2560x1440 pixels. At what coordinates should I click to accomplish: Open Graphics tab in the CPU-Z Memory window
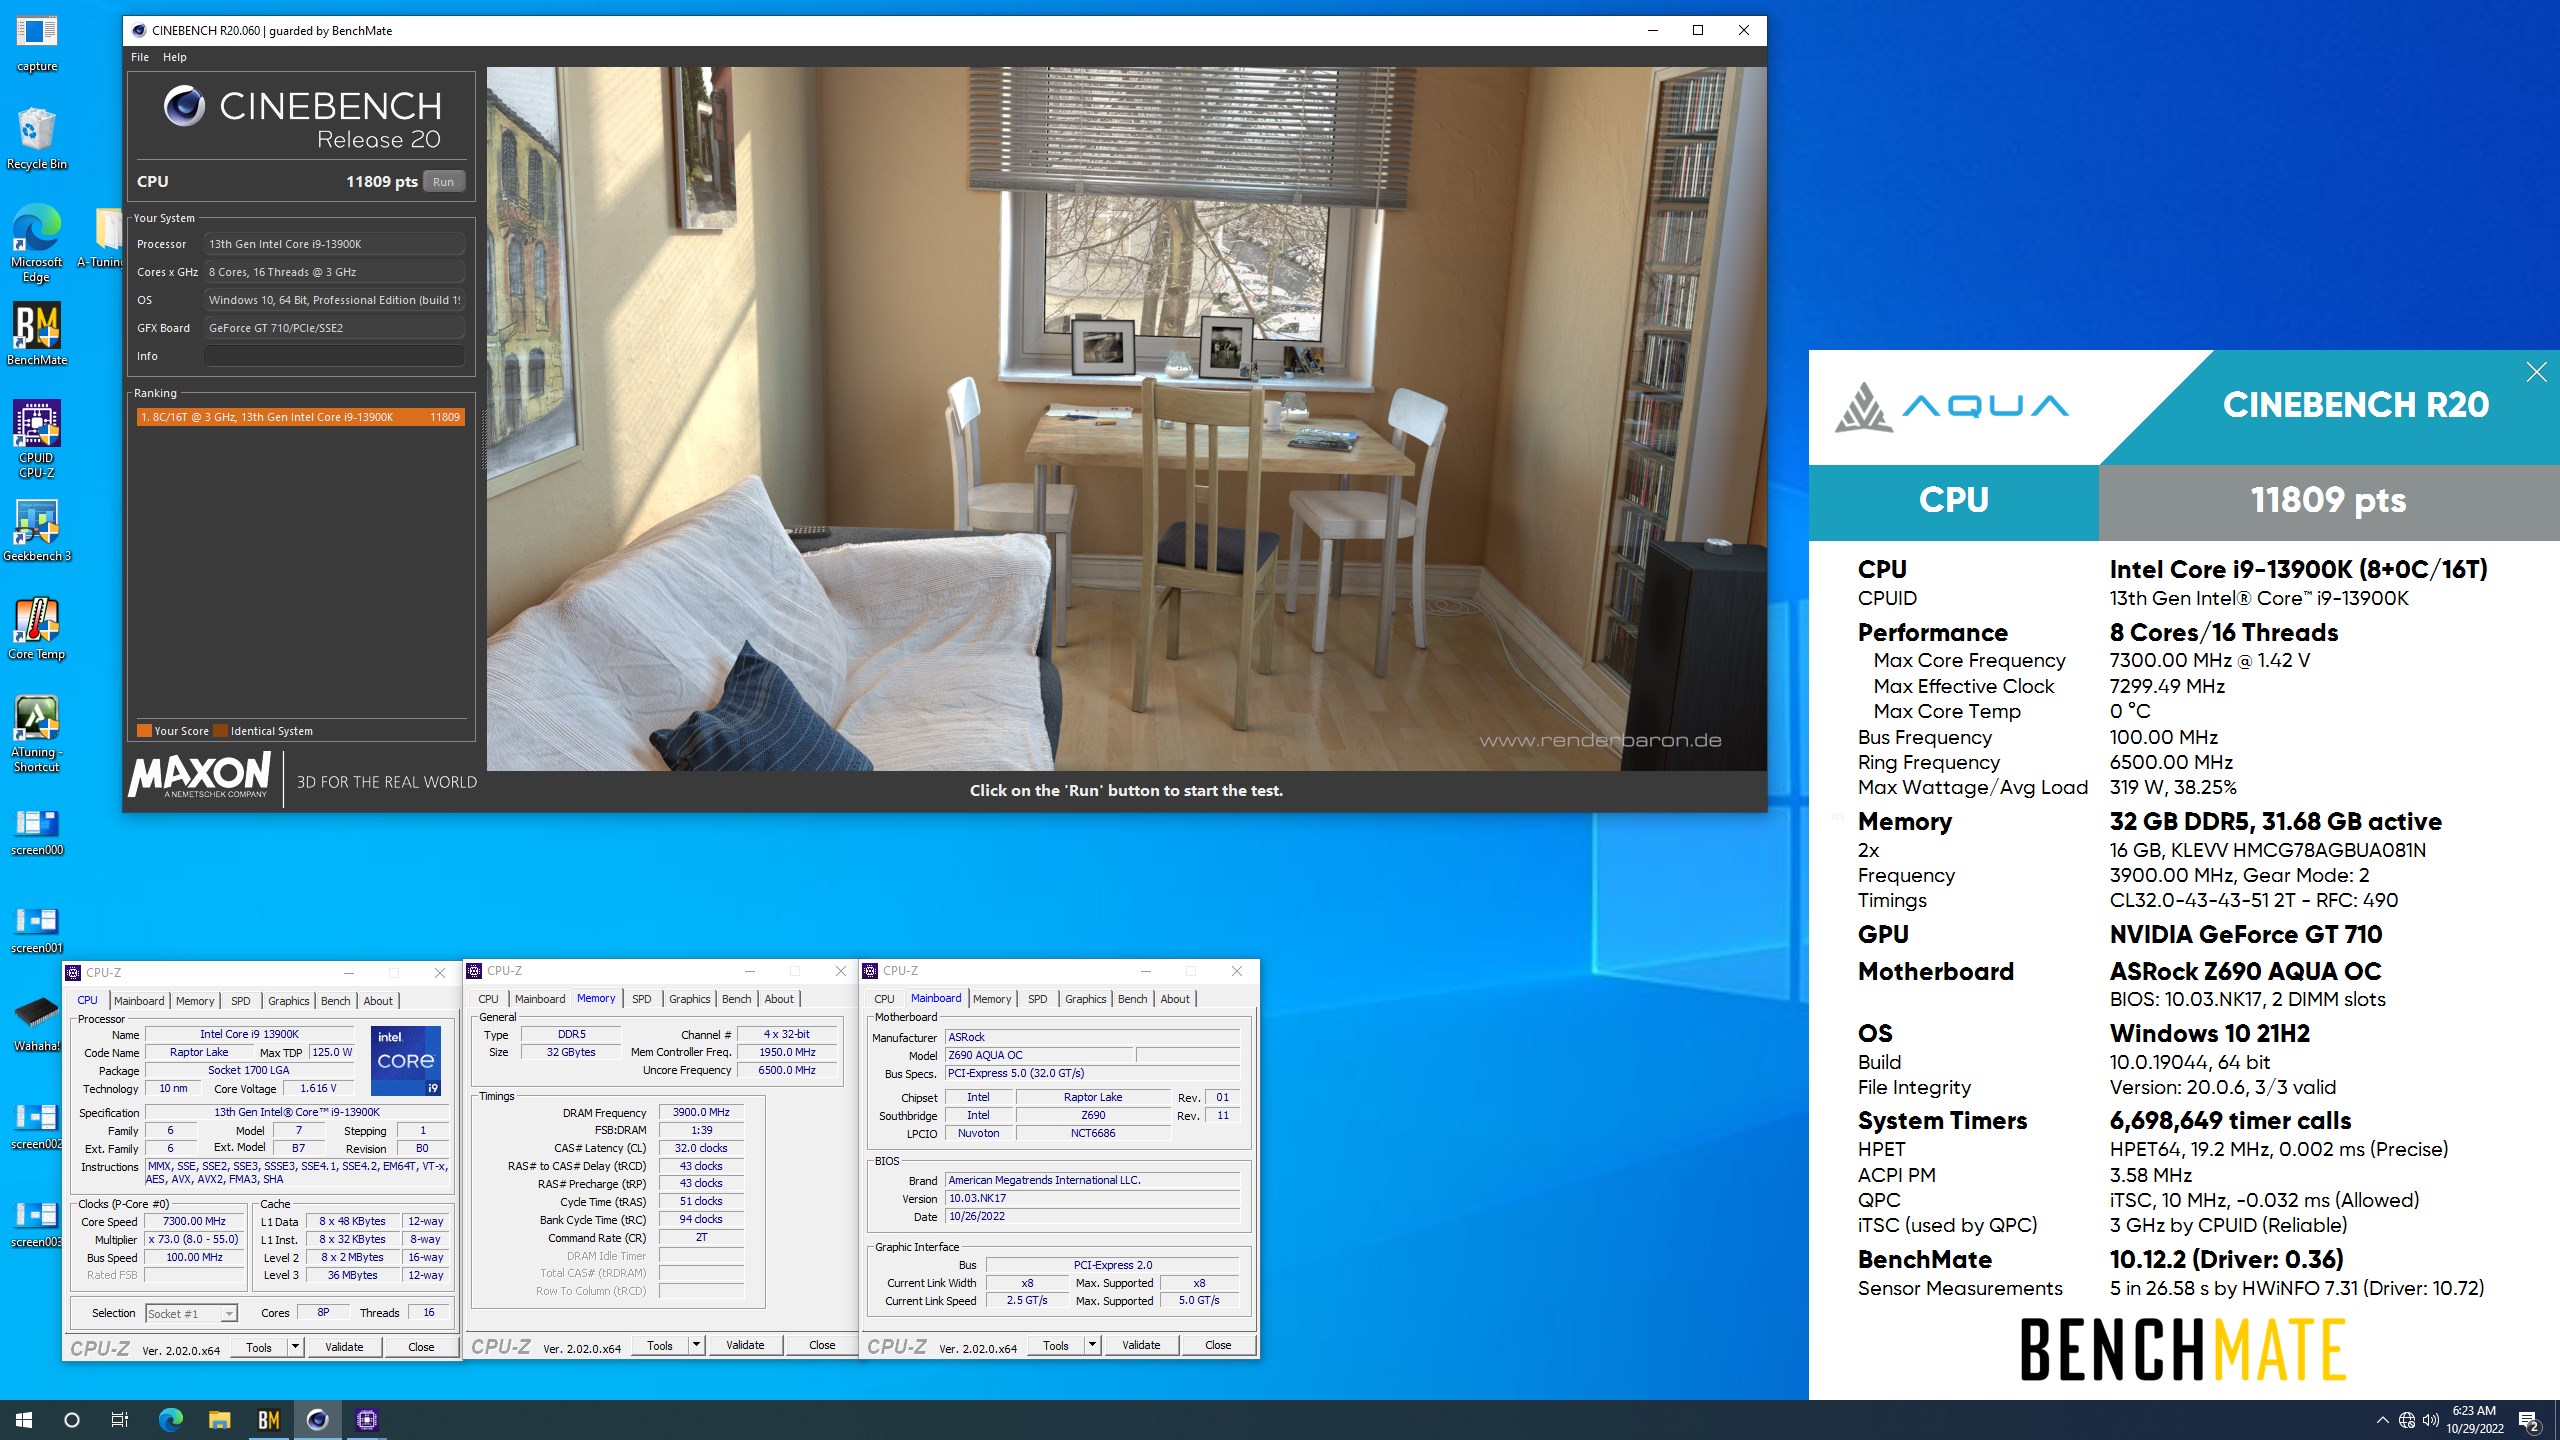coord(690,999)
